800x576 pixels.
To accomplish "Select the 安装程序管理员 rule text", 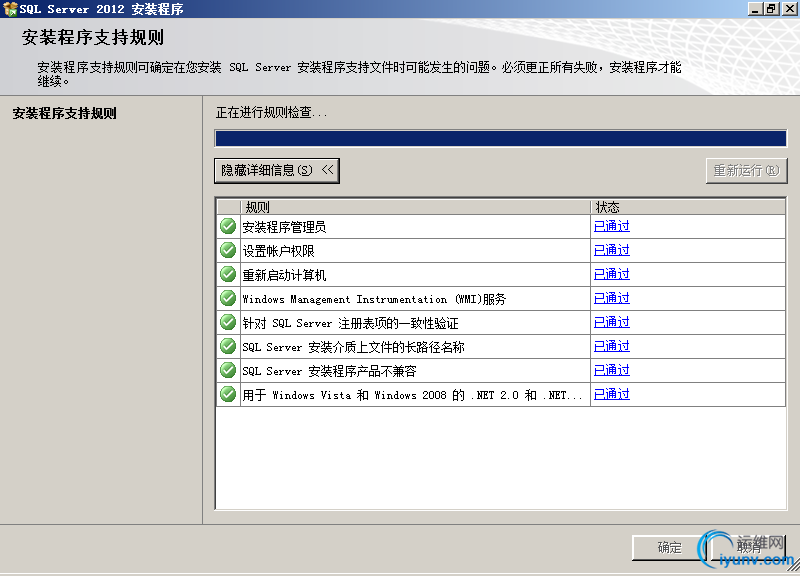I will (284, 227).
